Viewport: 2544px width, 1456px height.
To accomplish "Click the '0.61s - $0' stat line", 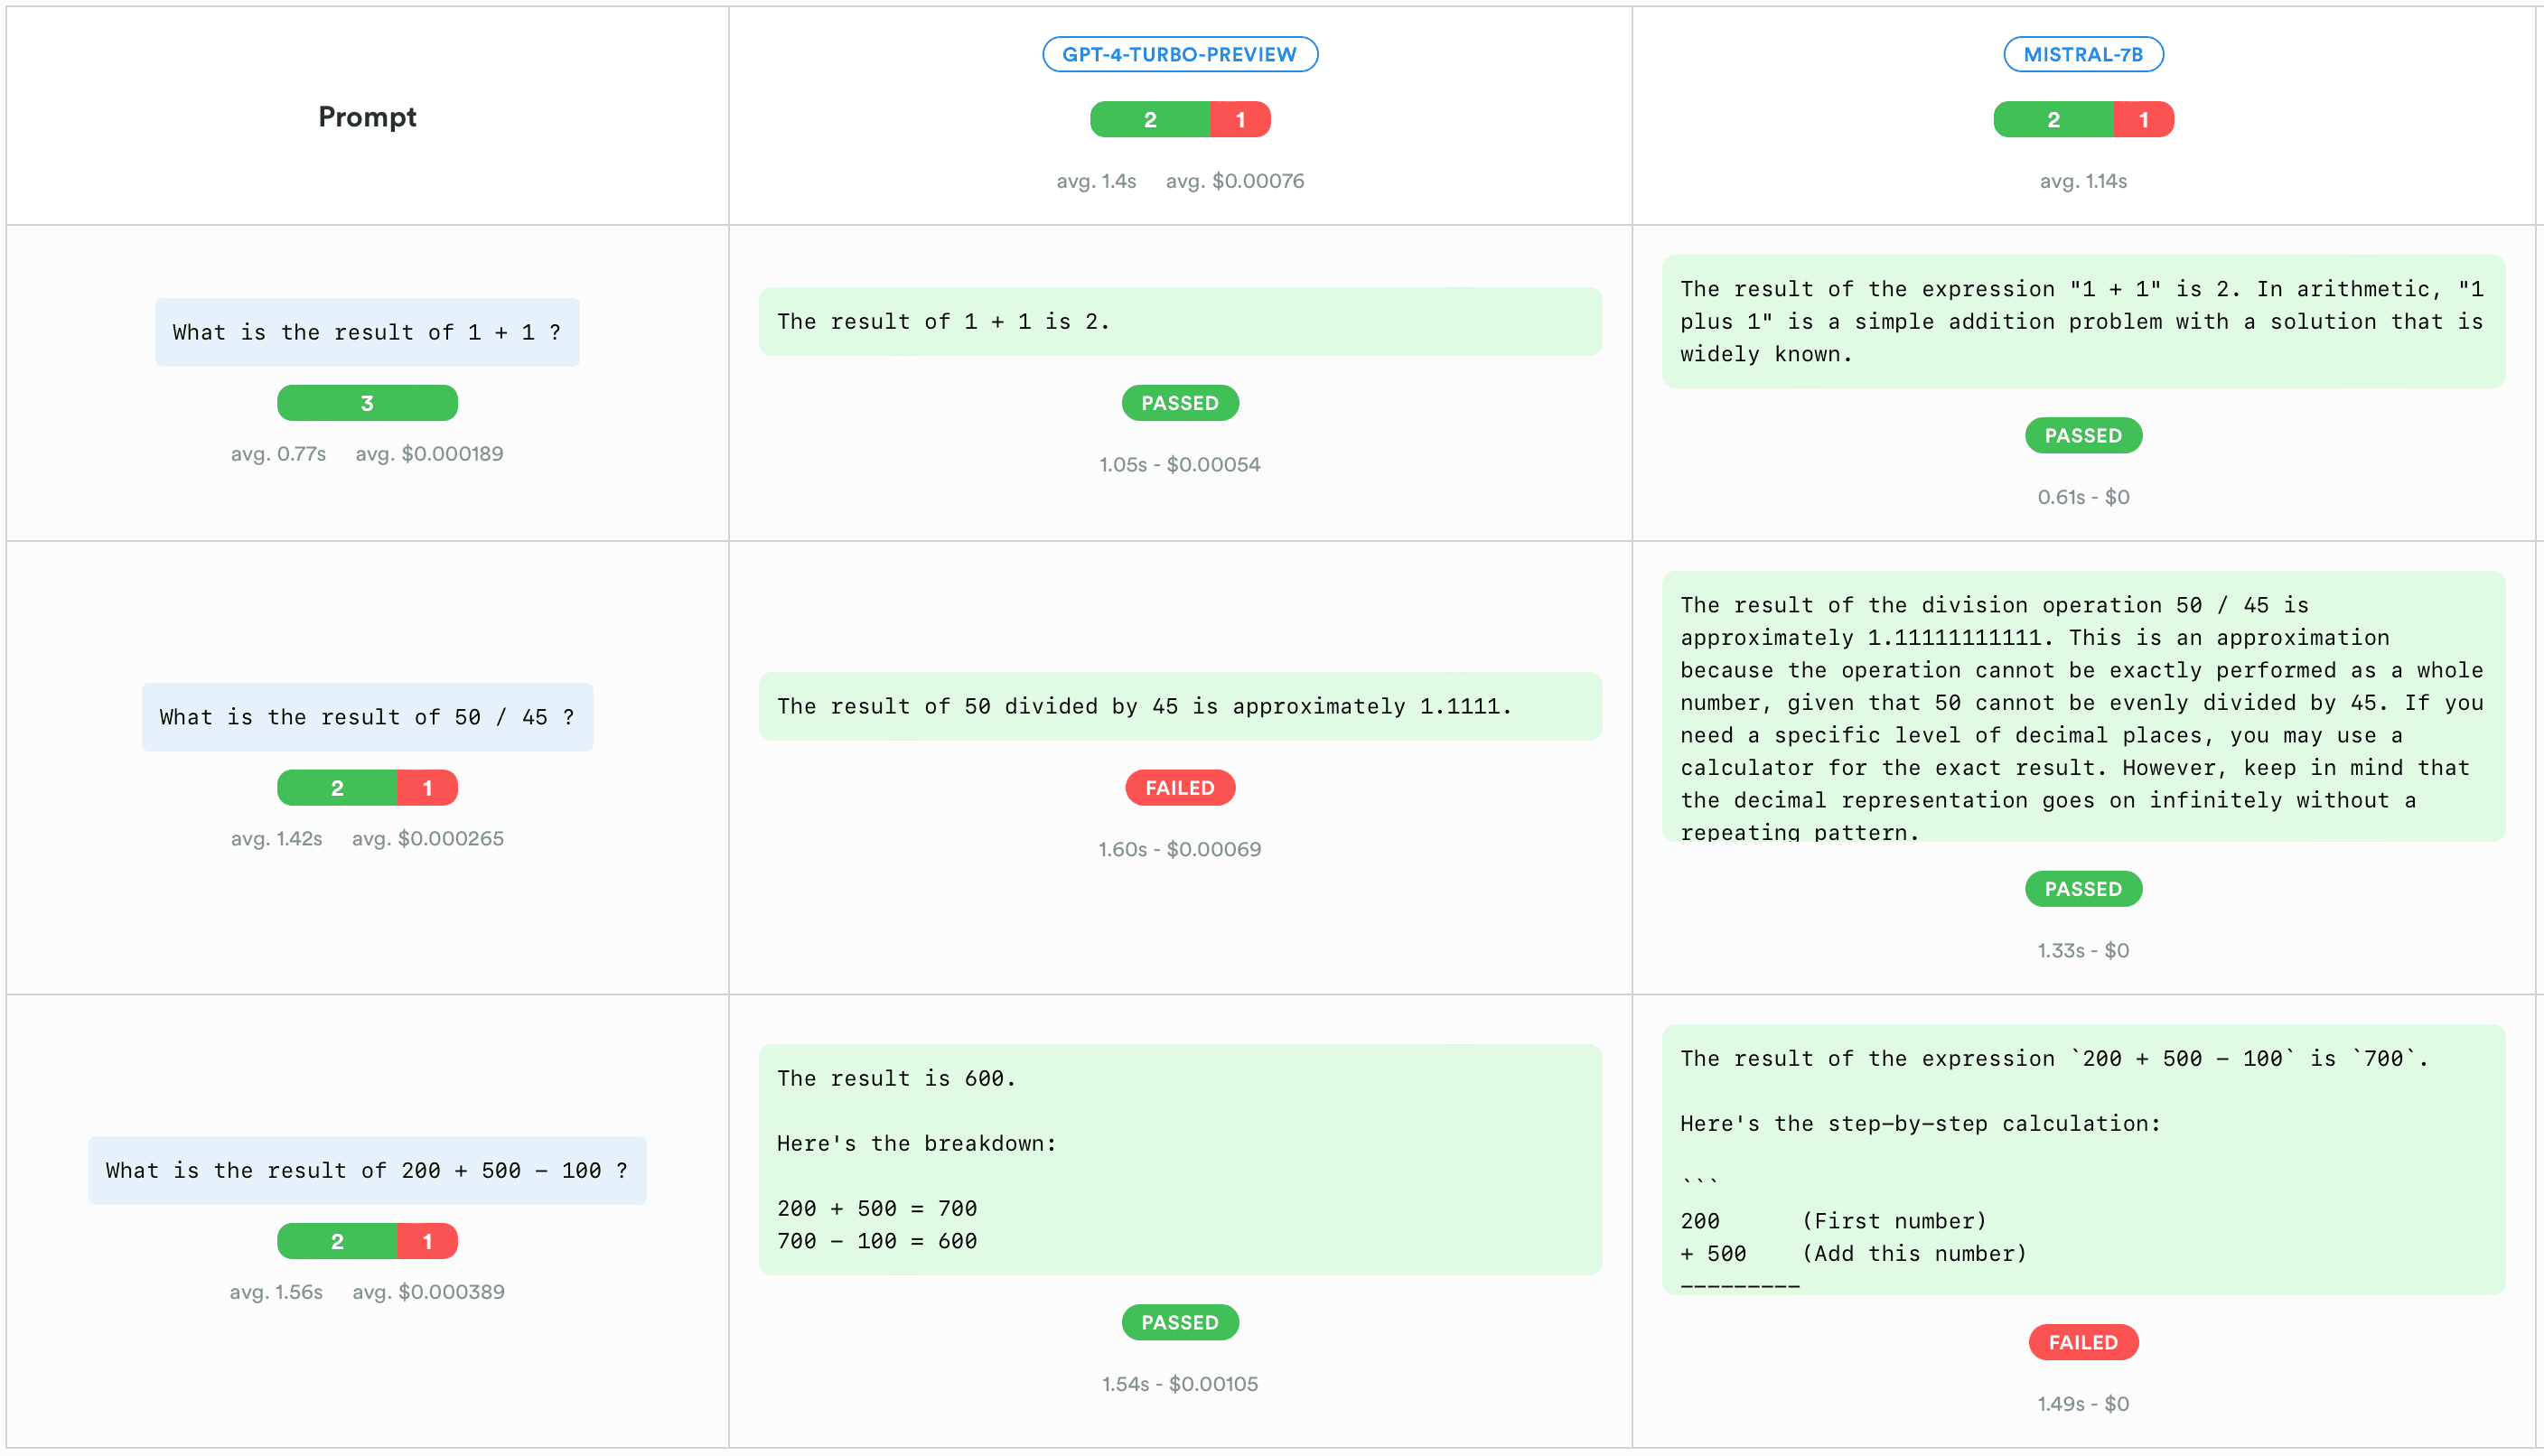I will [2083, 497].
